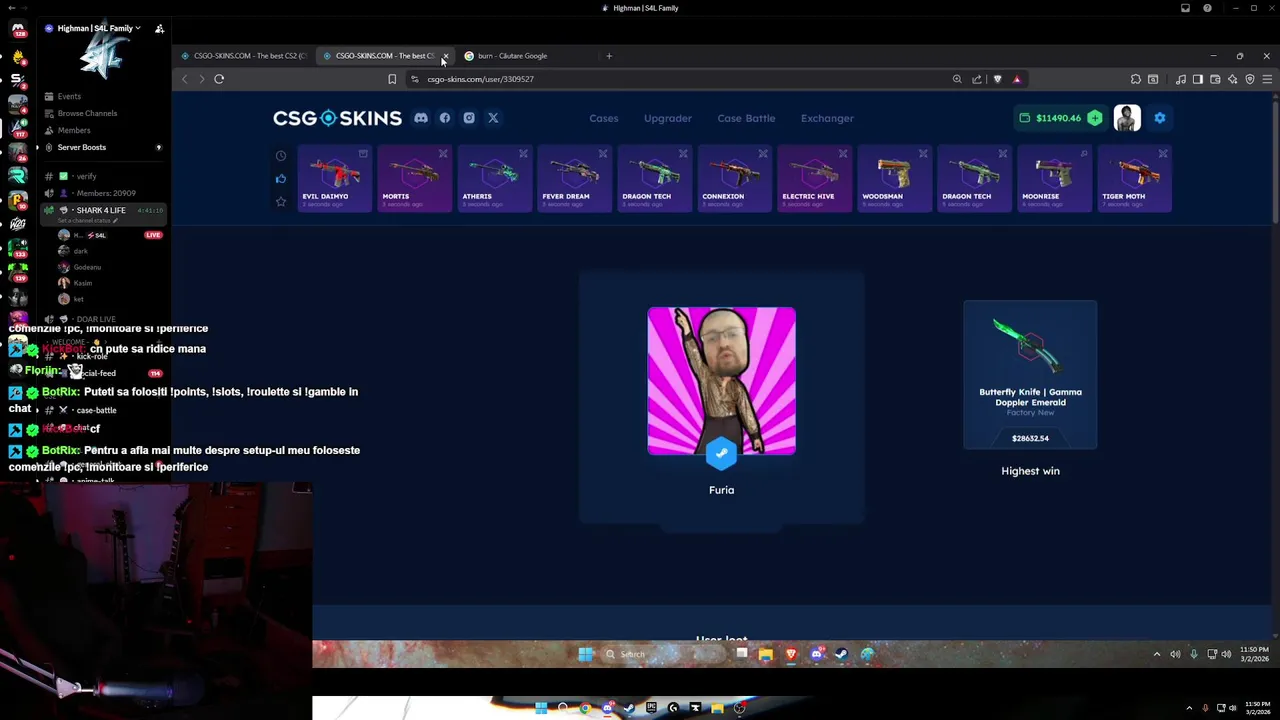Open the browser main hamburger menu
The height and width of the screenshot is (720, 1280).
(1267, 79)
